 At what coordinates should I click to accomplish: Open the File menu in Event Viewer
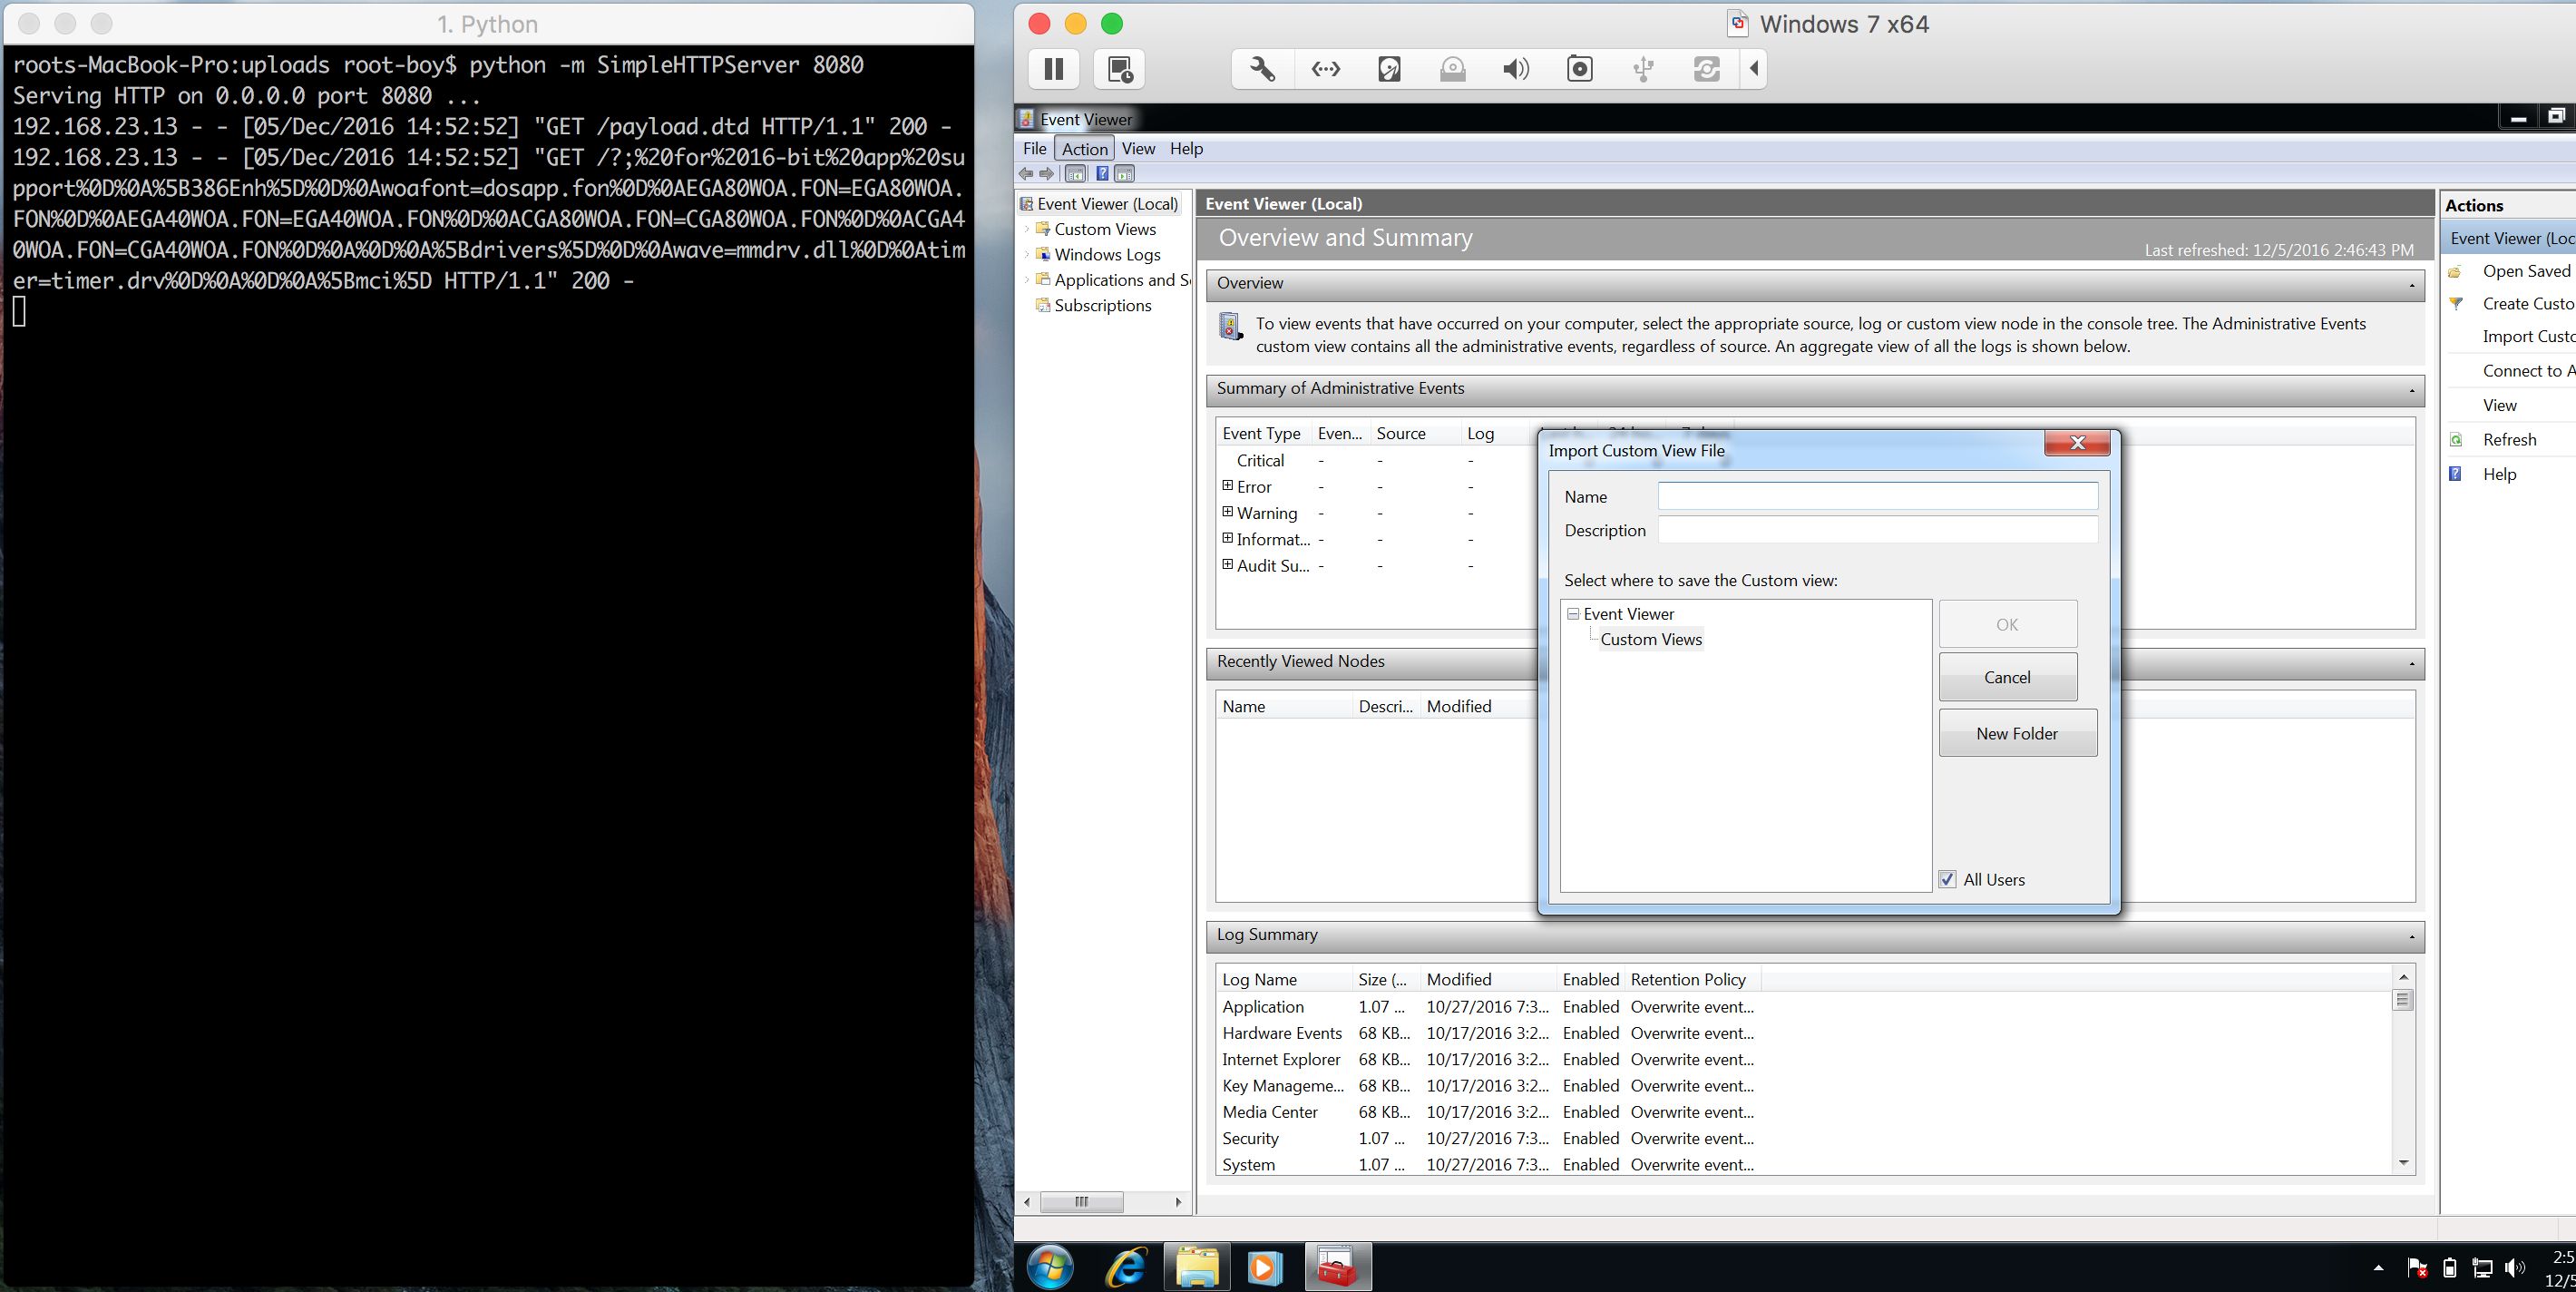pyautogui.click(x=1035, y=148)
